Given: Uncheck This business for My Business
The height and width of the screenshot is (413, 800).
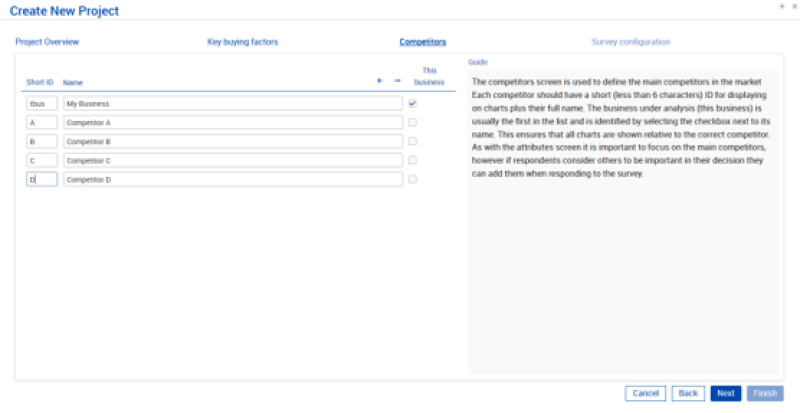Looking at the screenshot, I should click(412, 103).
